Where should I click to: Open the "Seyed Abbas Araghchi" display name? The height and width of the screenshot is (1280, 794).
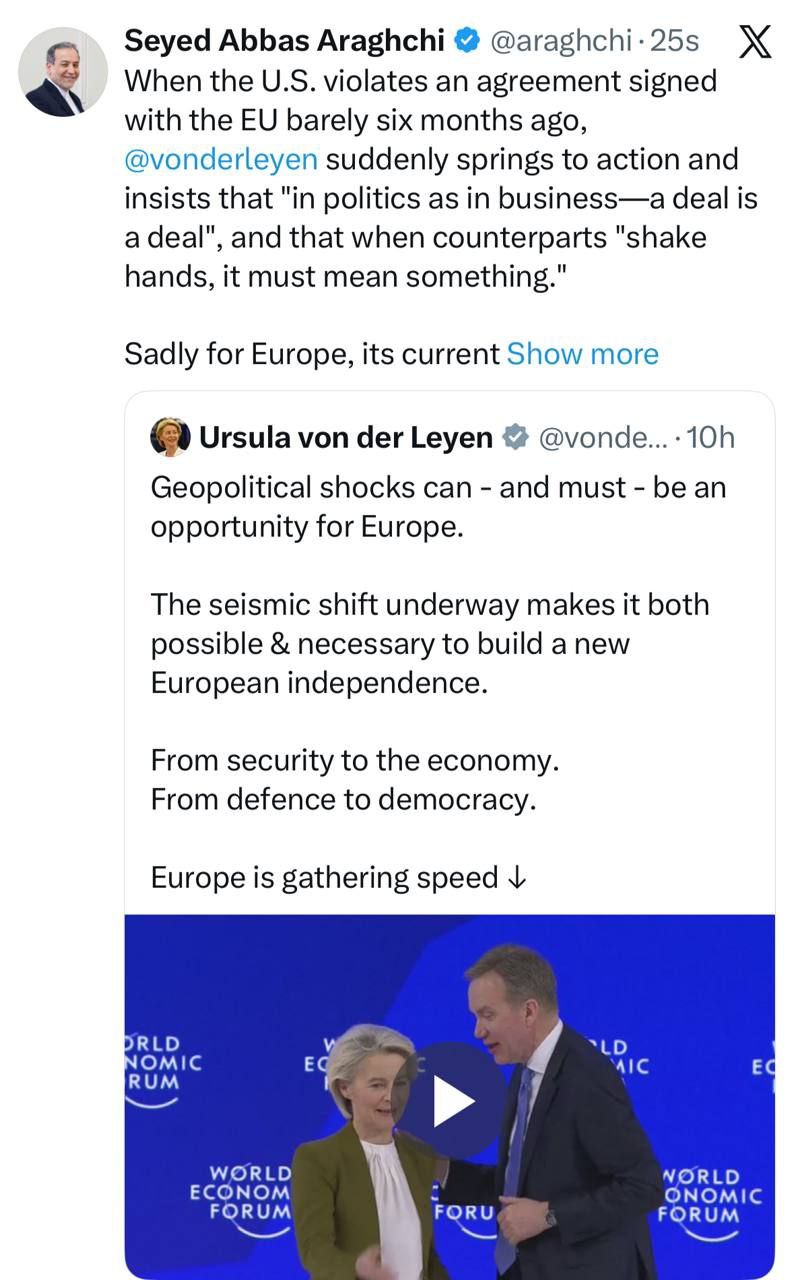click(x=283, y=41)
